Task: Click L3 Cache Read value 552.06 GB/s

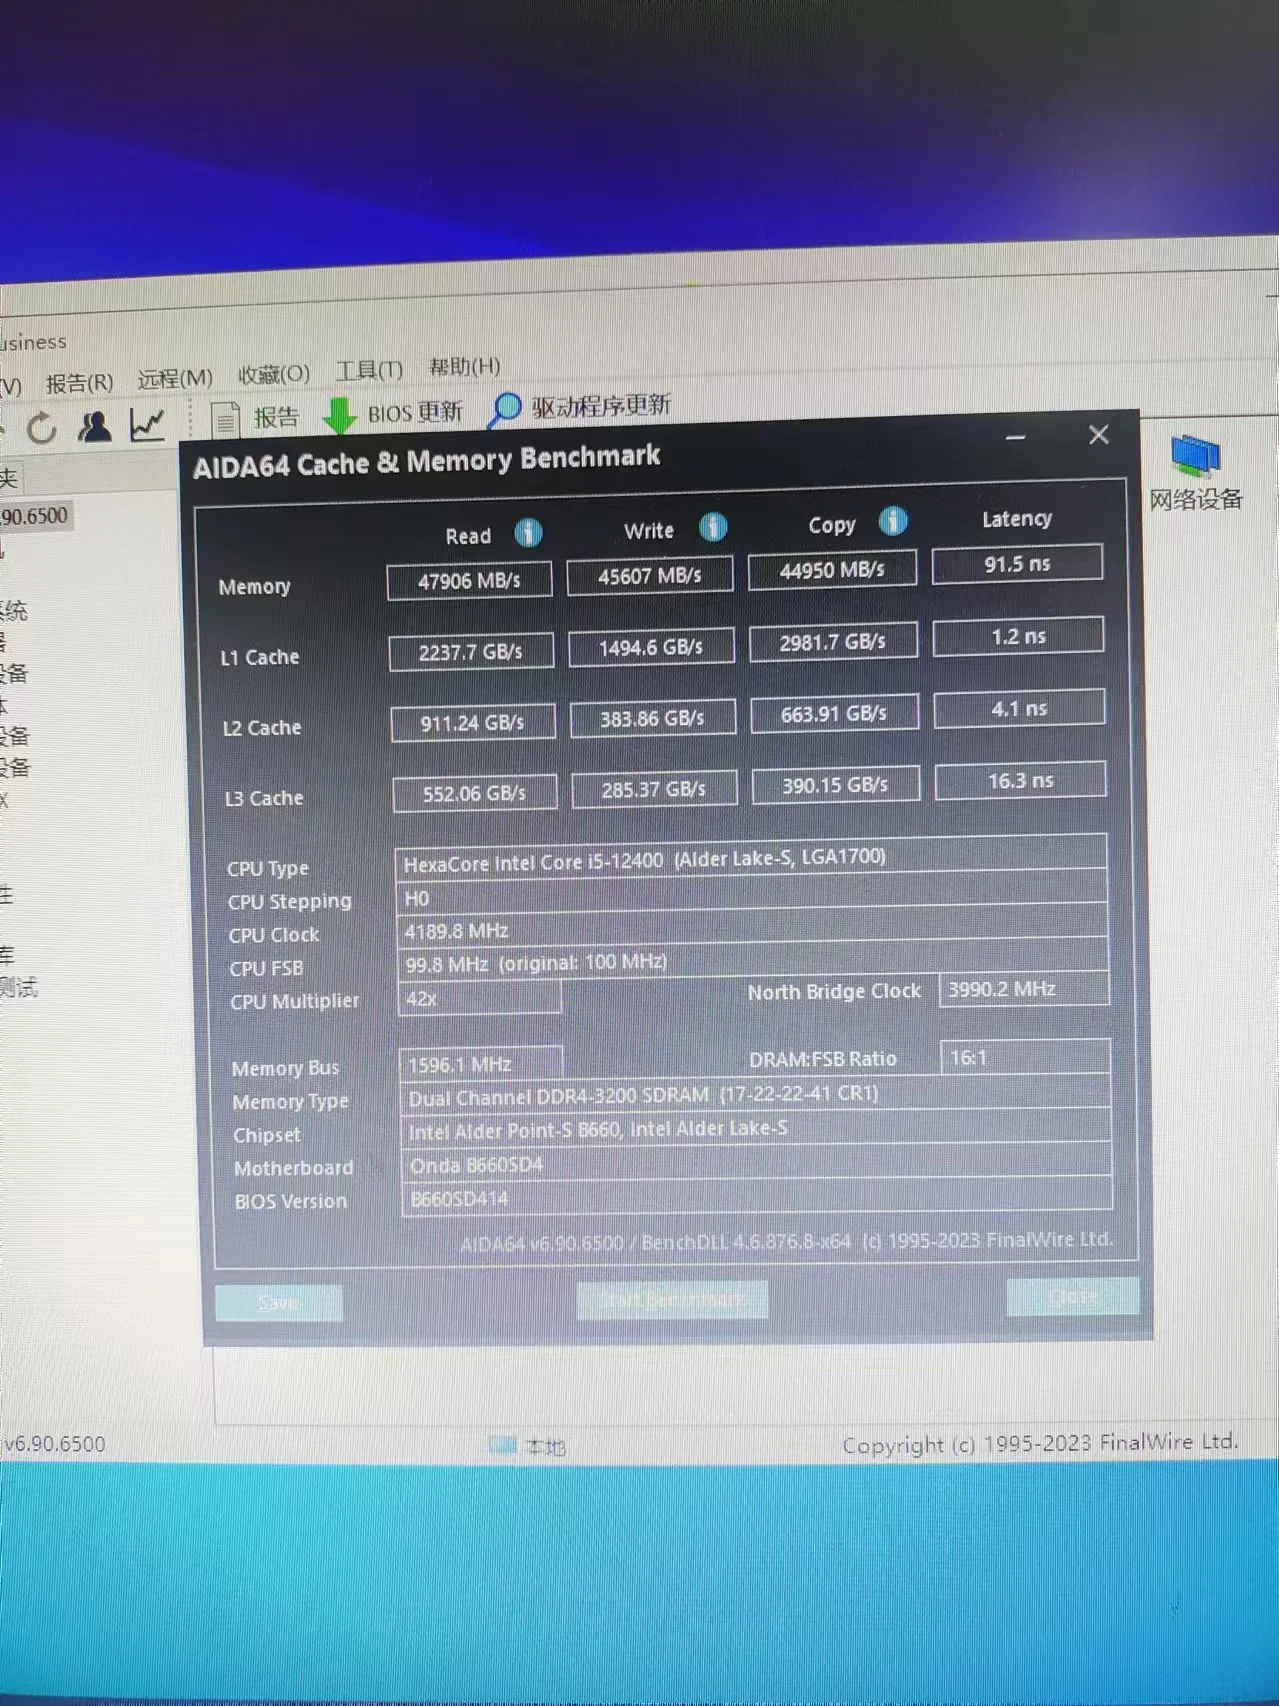Action: coord(474,794)
